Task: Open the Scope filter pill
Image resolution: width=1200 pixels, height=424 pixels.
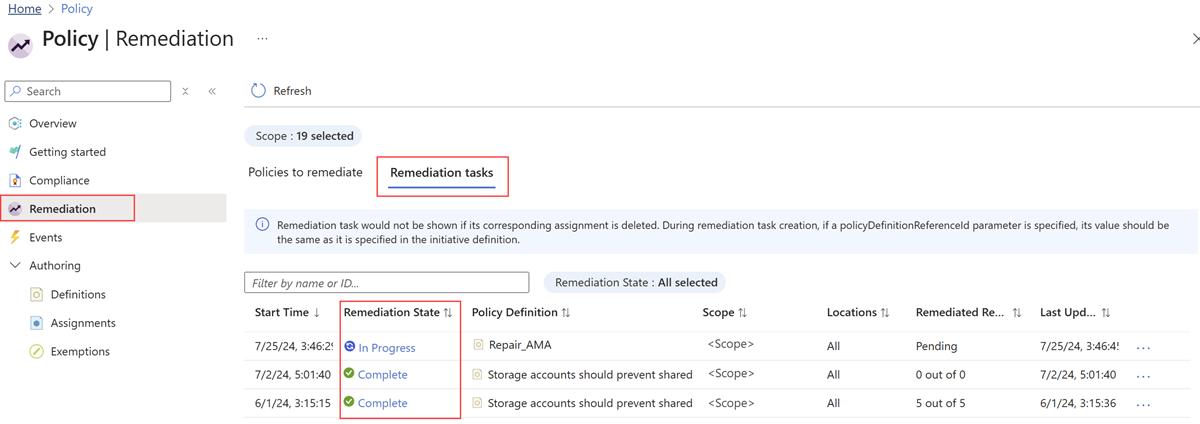Action: click(x=304, y=136)
